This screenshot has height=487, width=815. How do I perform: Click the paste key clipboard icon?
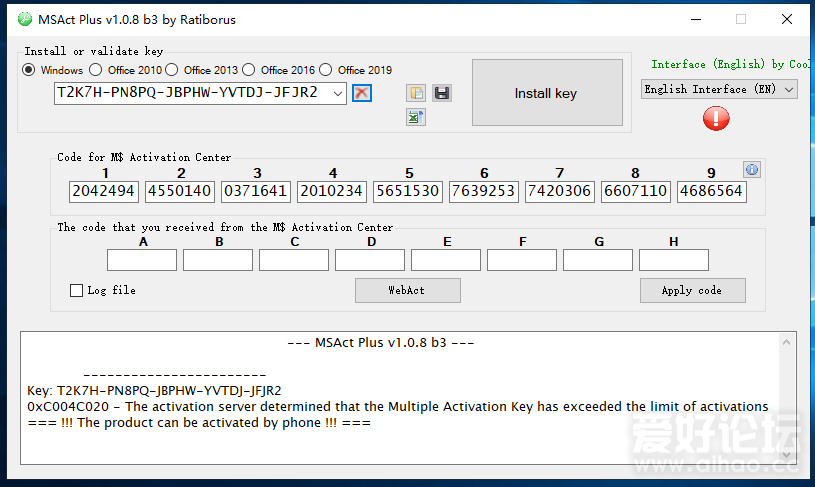(x=416, y=93)
